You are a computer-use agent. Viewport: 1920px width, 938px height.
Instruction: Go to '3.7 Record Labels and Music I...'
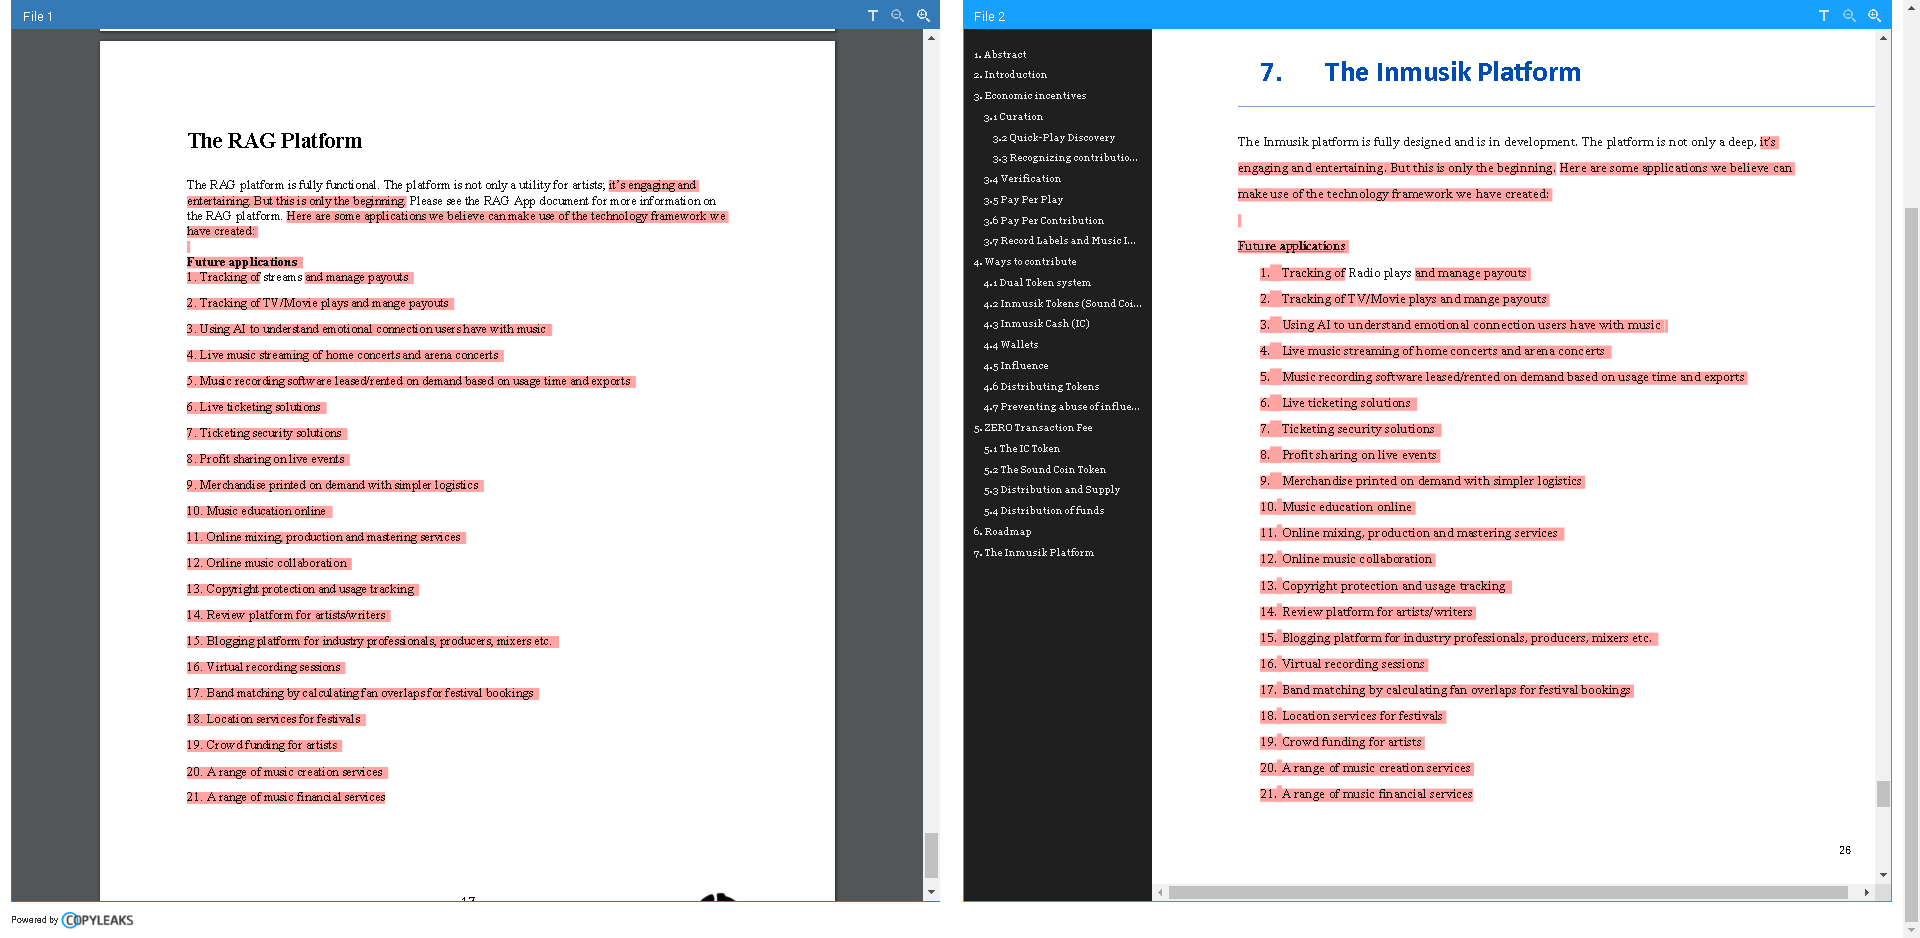(1060, 241)
